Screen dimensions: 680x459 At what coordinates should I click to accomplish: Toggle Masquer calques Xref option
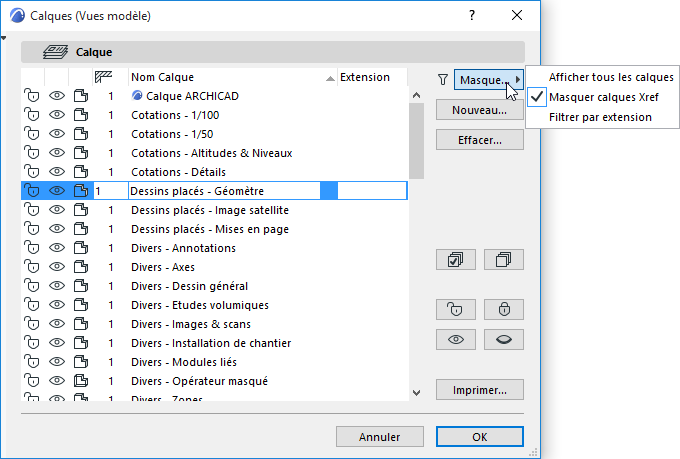pos(604,97)
